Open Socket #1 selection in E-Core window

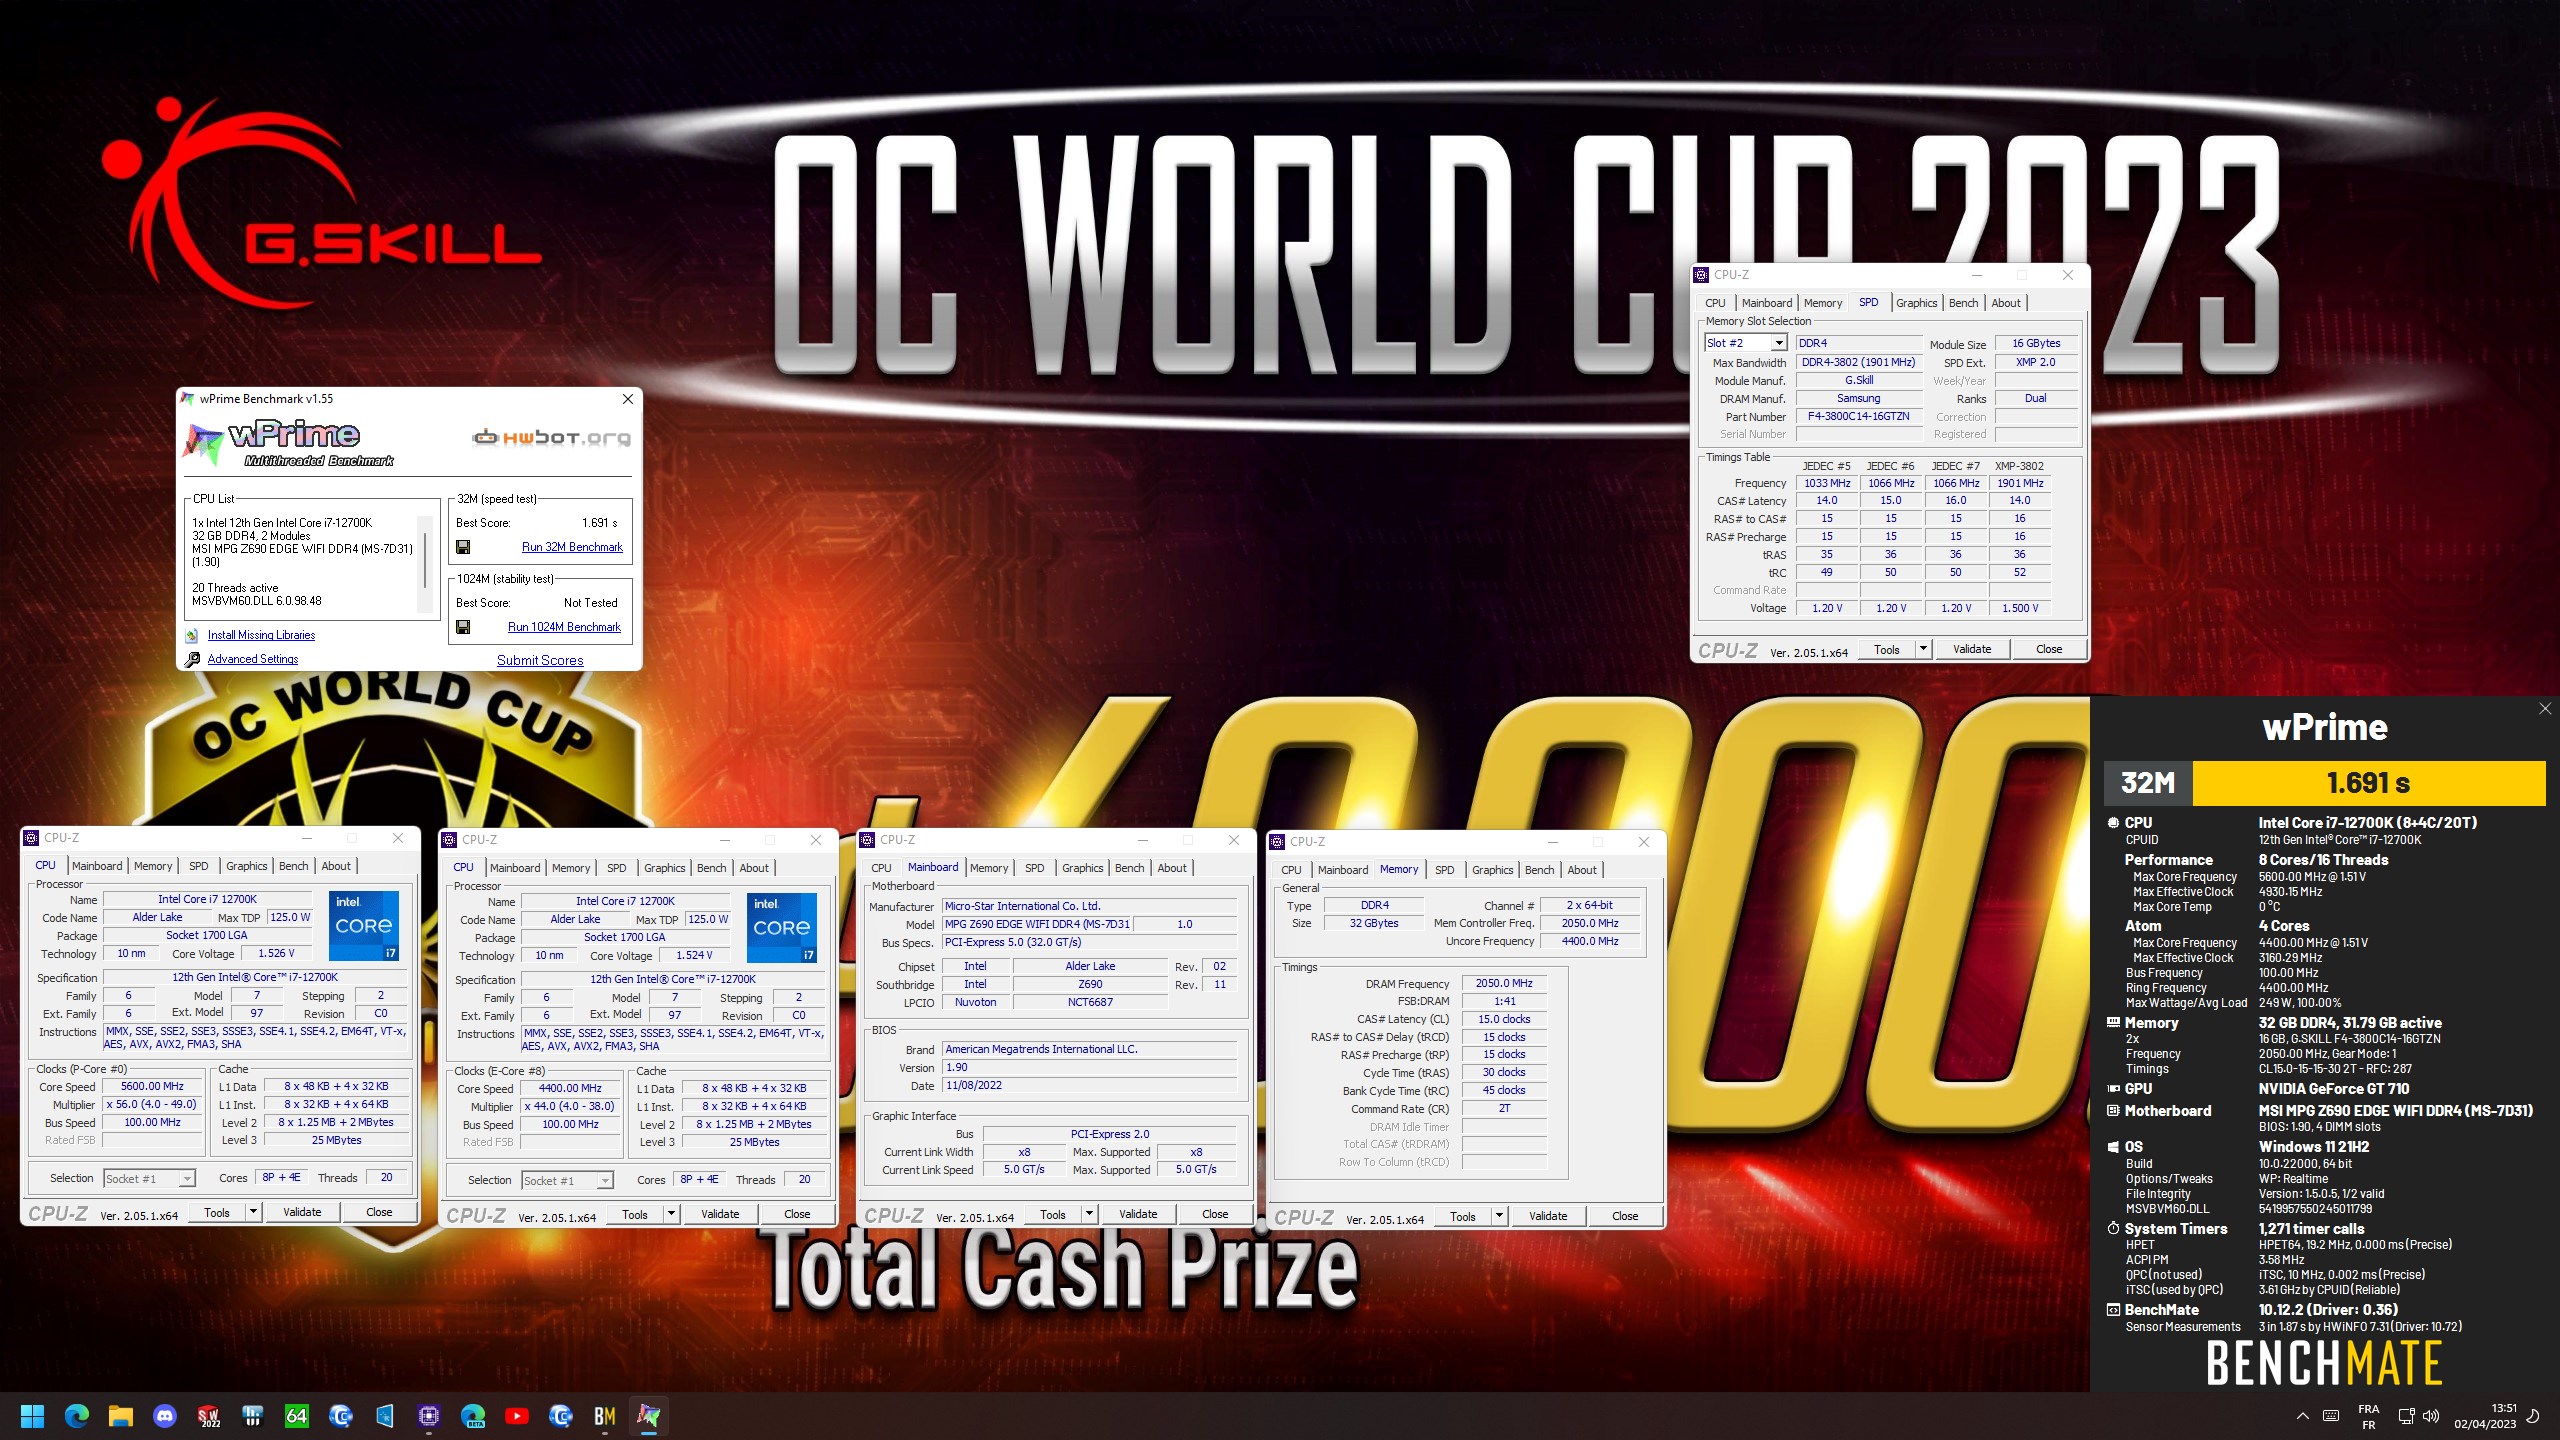click(567, 1180)
